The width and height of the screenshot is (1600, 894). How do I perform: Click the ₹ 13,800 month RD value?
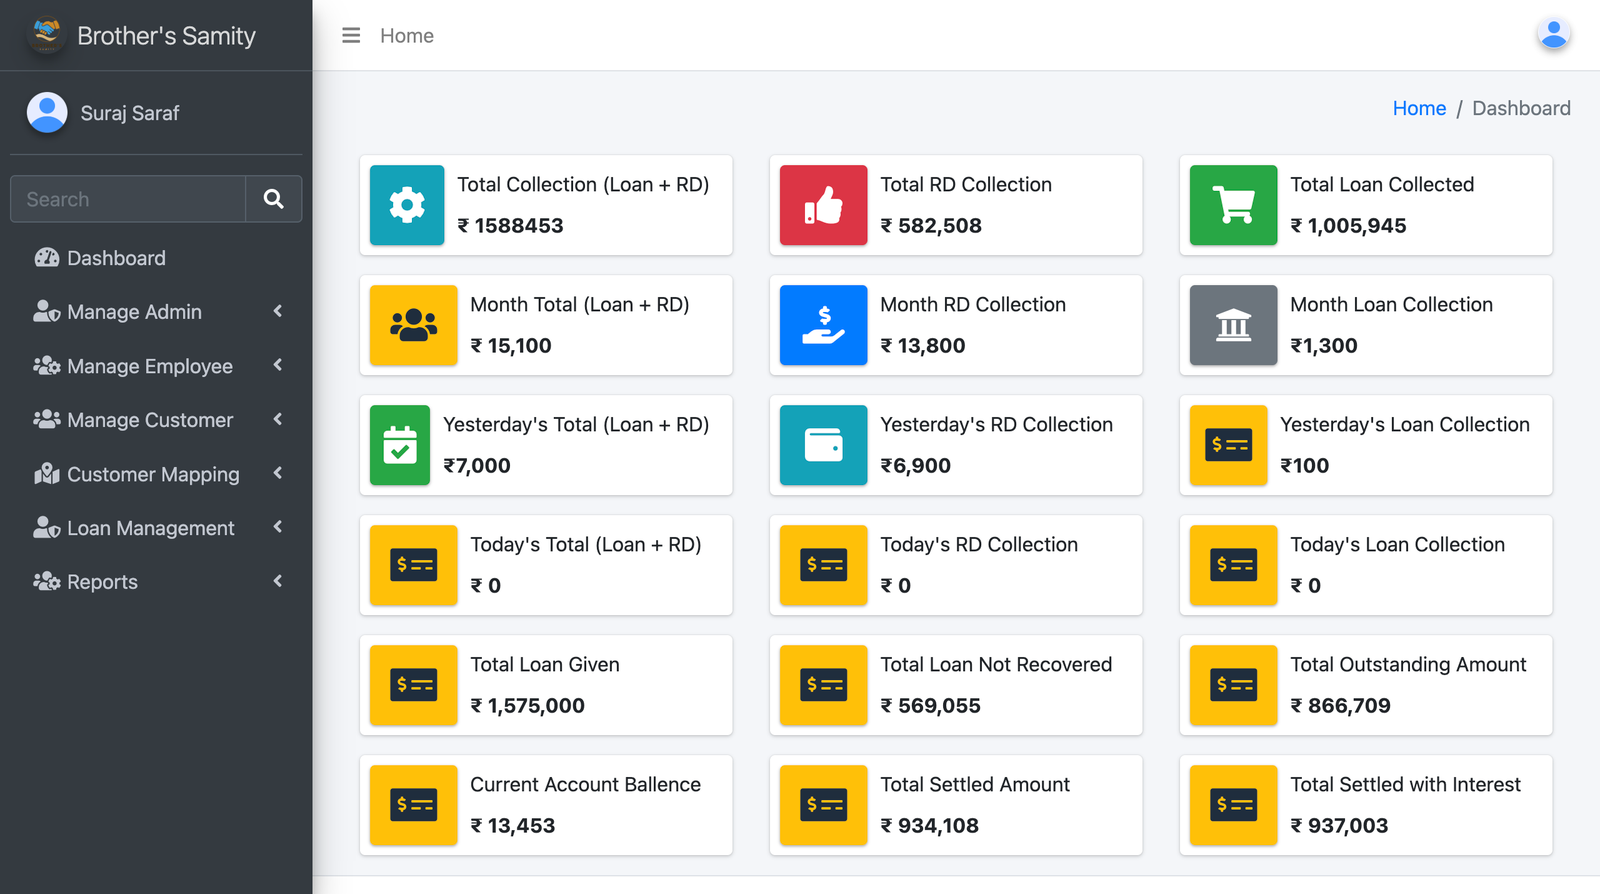923,346
